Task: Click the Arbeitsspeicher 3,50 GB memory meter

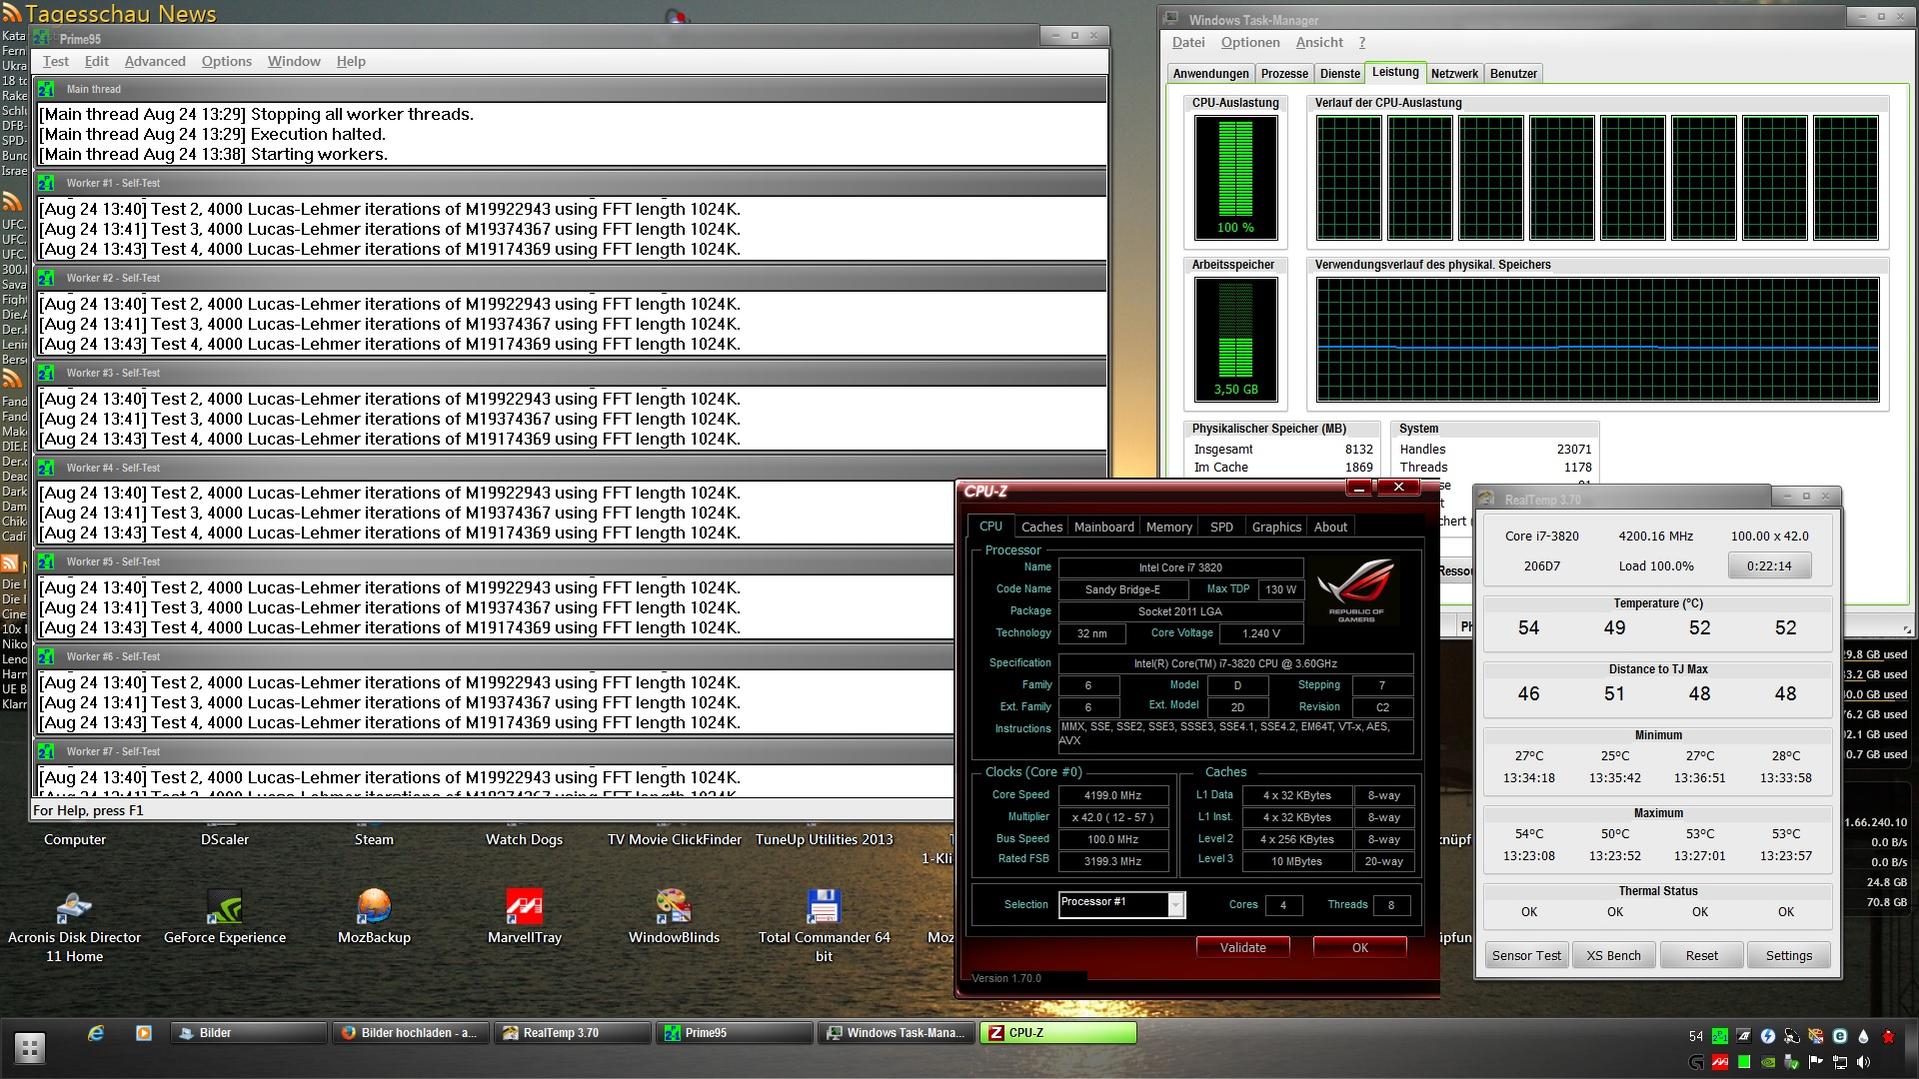Action: click(x=1235, y=340)
